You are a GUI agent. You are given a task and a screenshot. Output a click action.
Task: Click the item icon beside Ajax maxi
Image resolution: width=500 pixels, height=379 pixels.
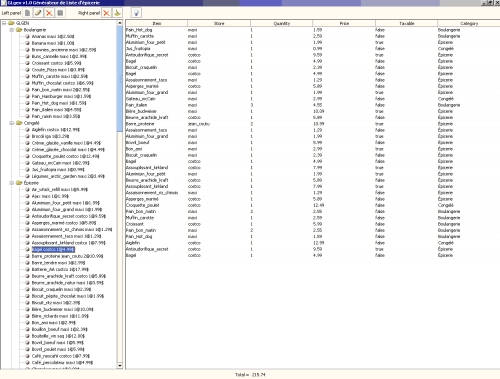click(x=28, y=196)
